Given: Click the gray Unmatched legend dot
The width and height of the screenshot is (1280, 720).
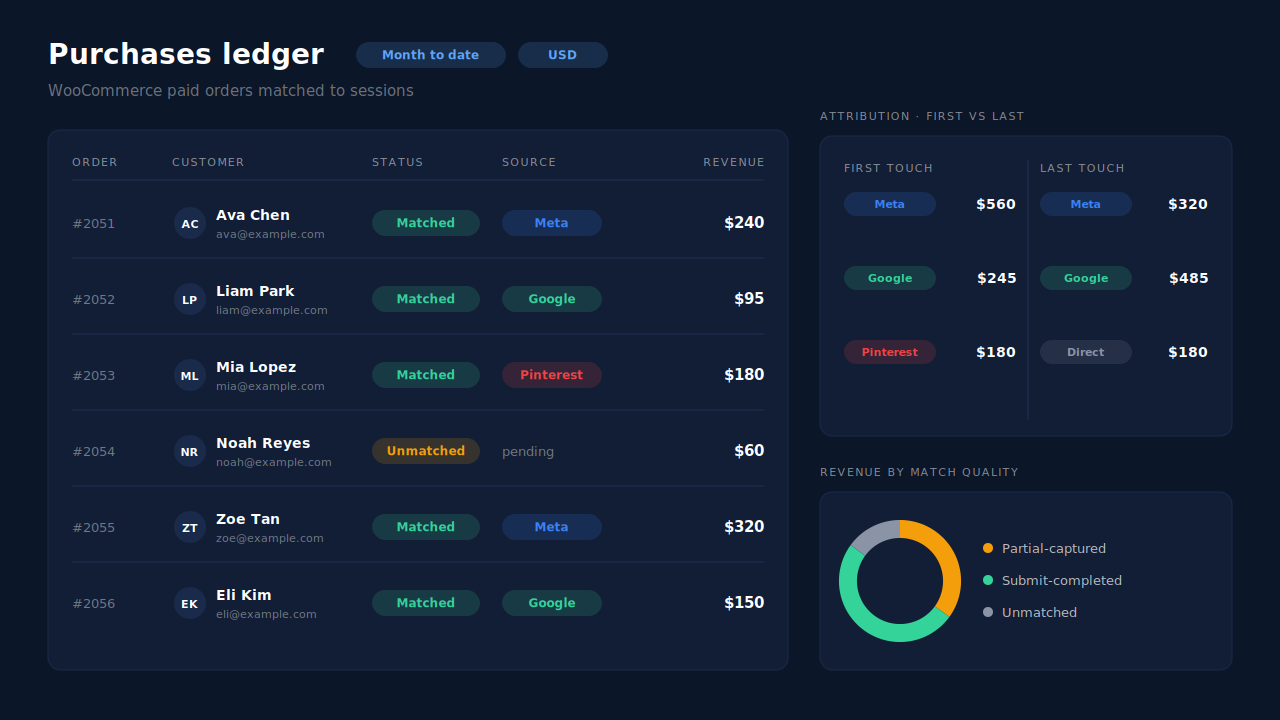Looking at the screenshot, I should [x=988, y=612].
